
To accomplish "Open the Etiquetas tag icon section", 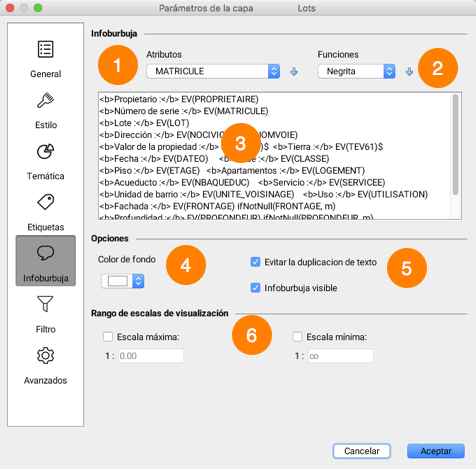I will click(45, 202).
